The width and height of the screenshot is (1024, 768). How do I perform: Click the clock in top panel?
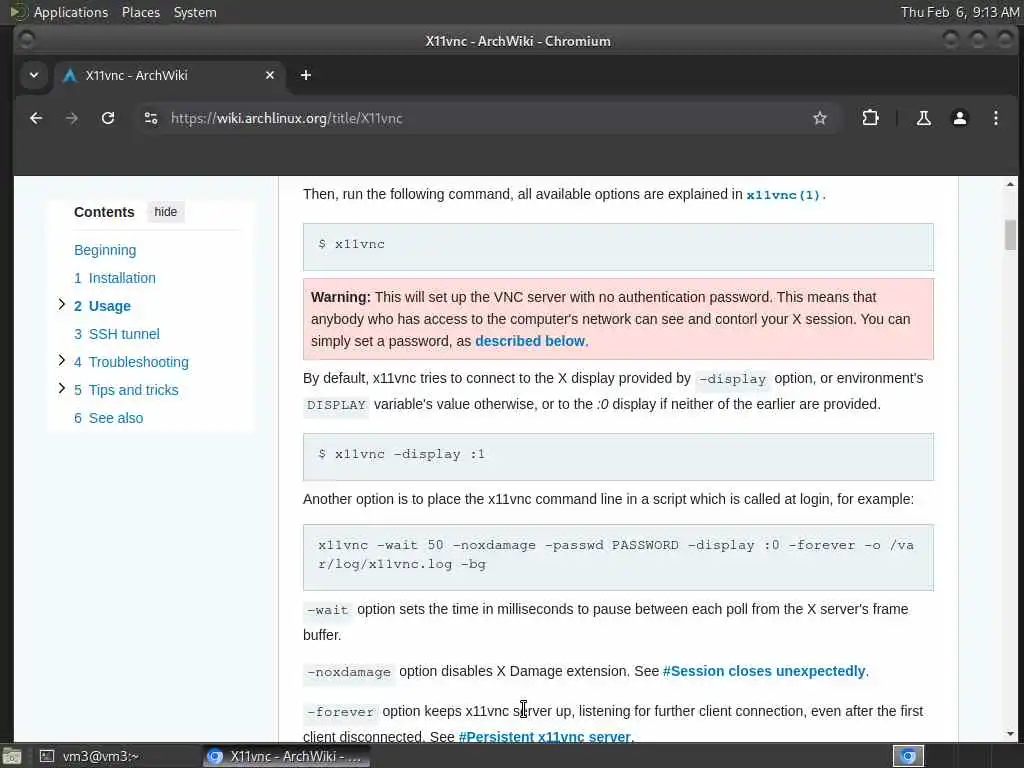click(x=960, y=12)
